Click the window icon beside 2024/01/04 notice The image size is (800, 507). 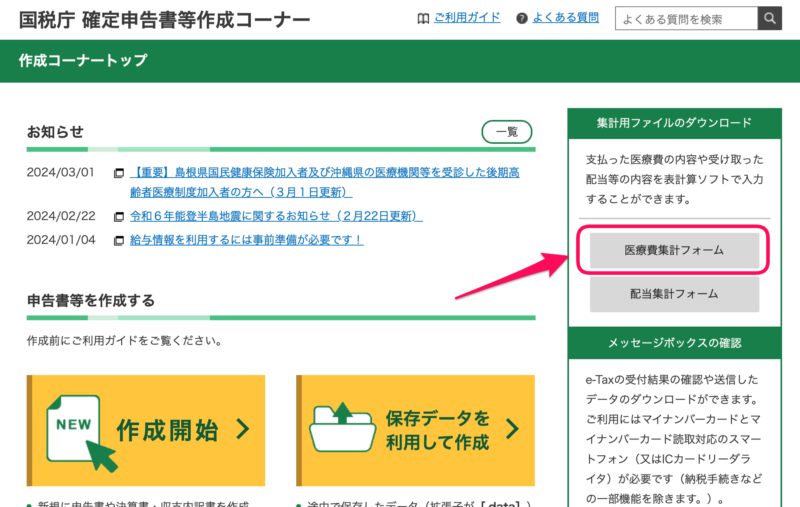(x=118, y=240)
